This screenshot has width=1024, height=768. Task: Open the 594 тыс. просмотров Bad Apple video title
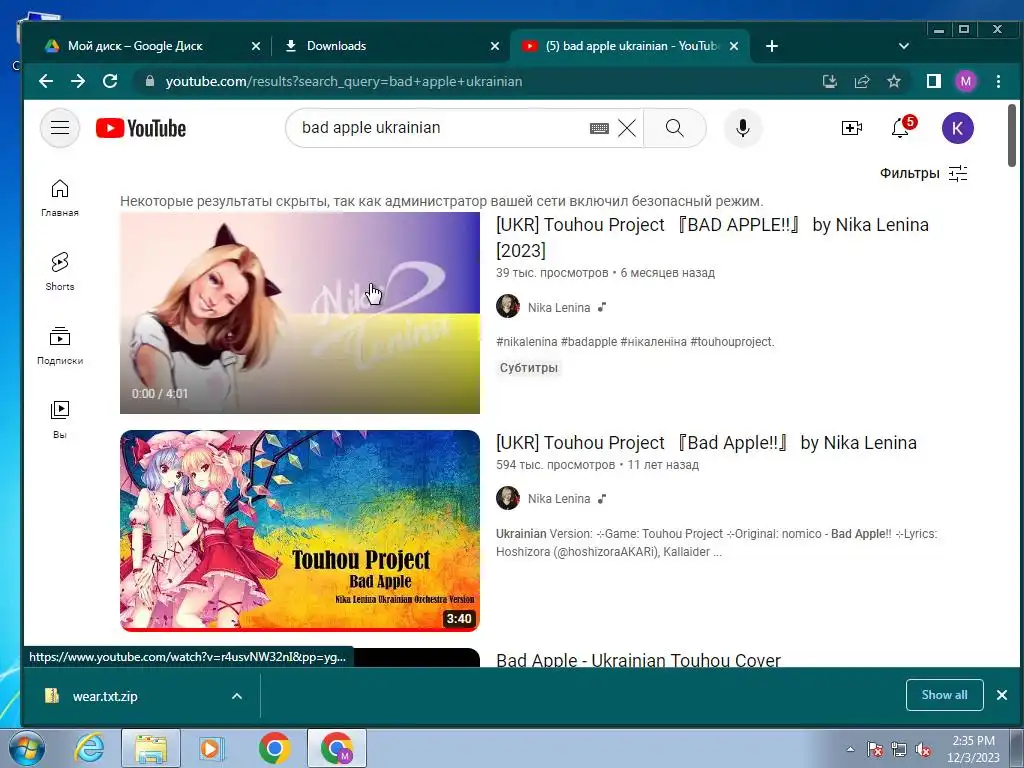click(706, 443)
